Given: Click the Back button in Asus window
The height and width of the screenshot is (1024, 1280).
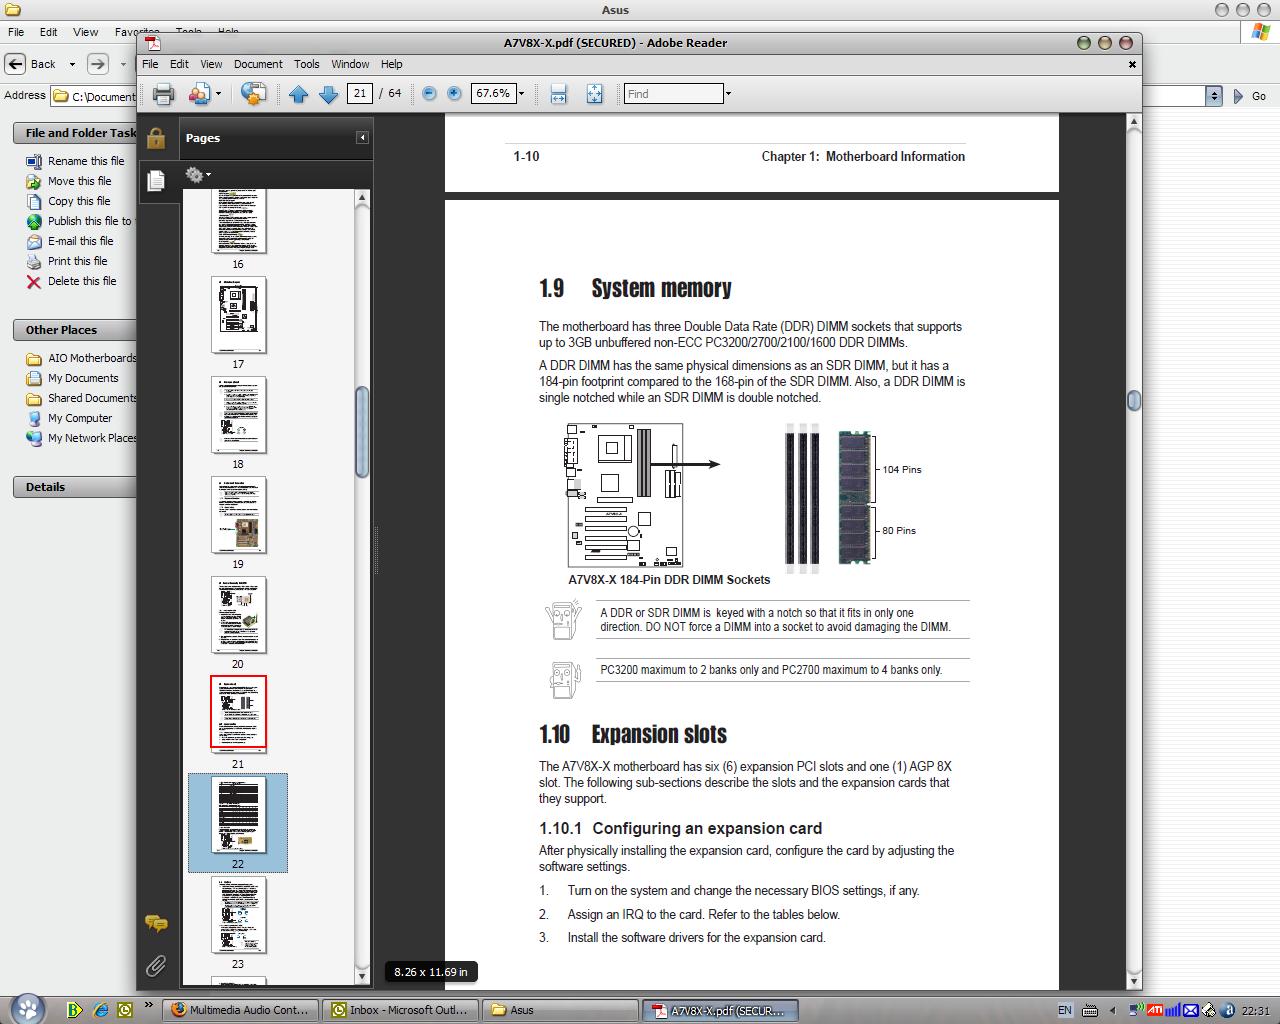Looking at the screenshot, I should coord(31,64).
